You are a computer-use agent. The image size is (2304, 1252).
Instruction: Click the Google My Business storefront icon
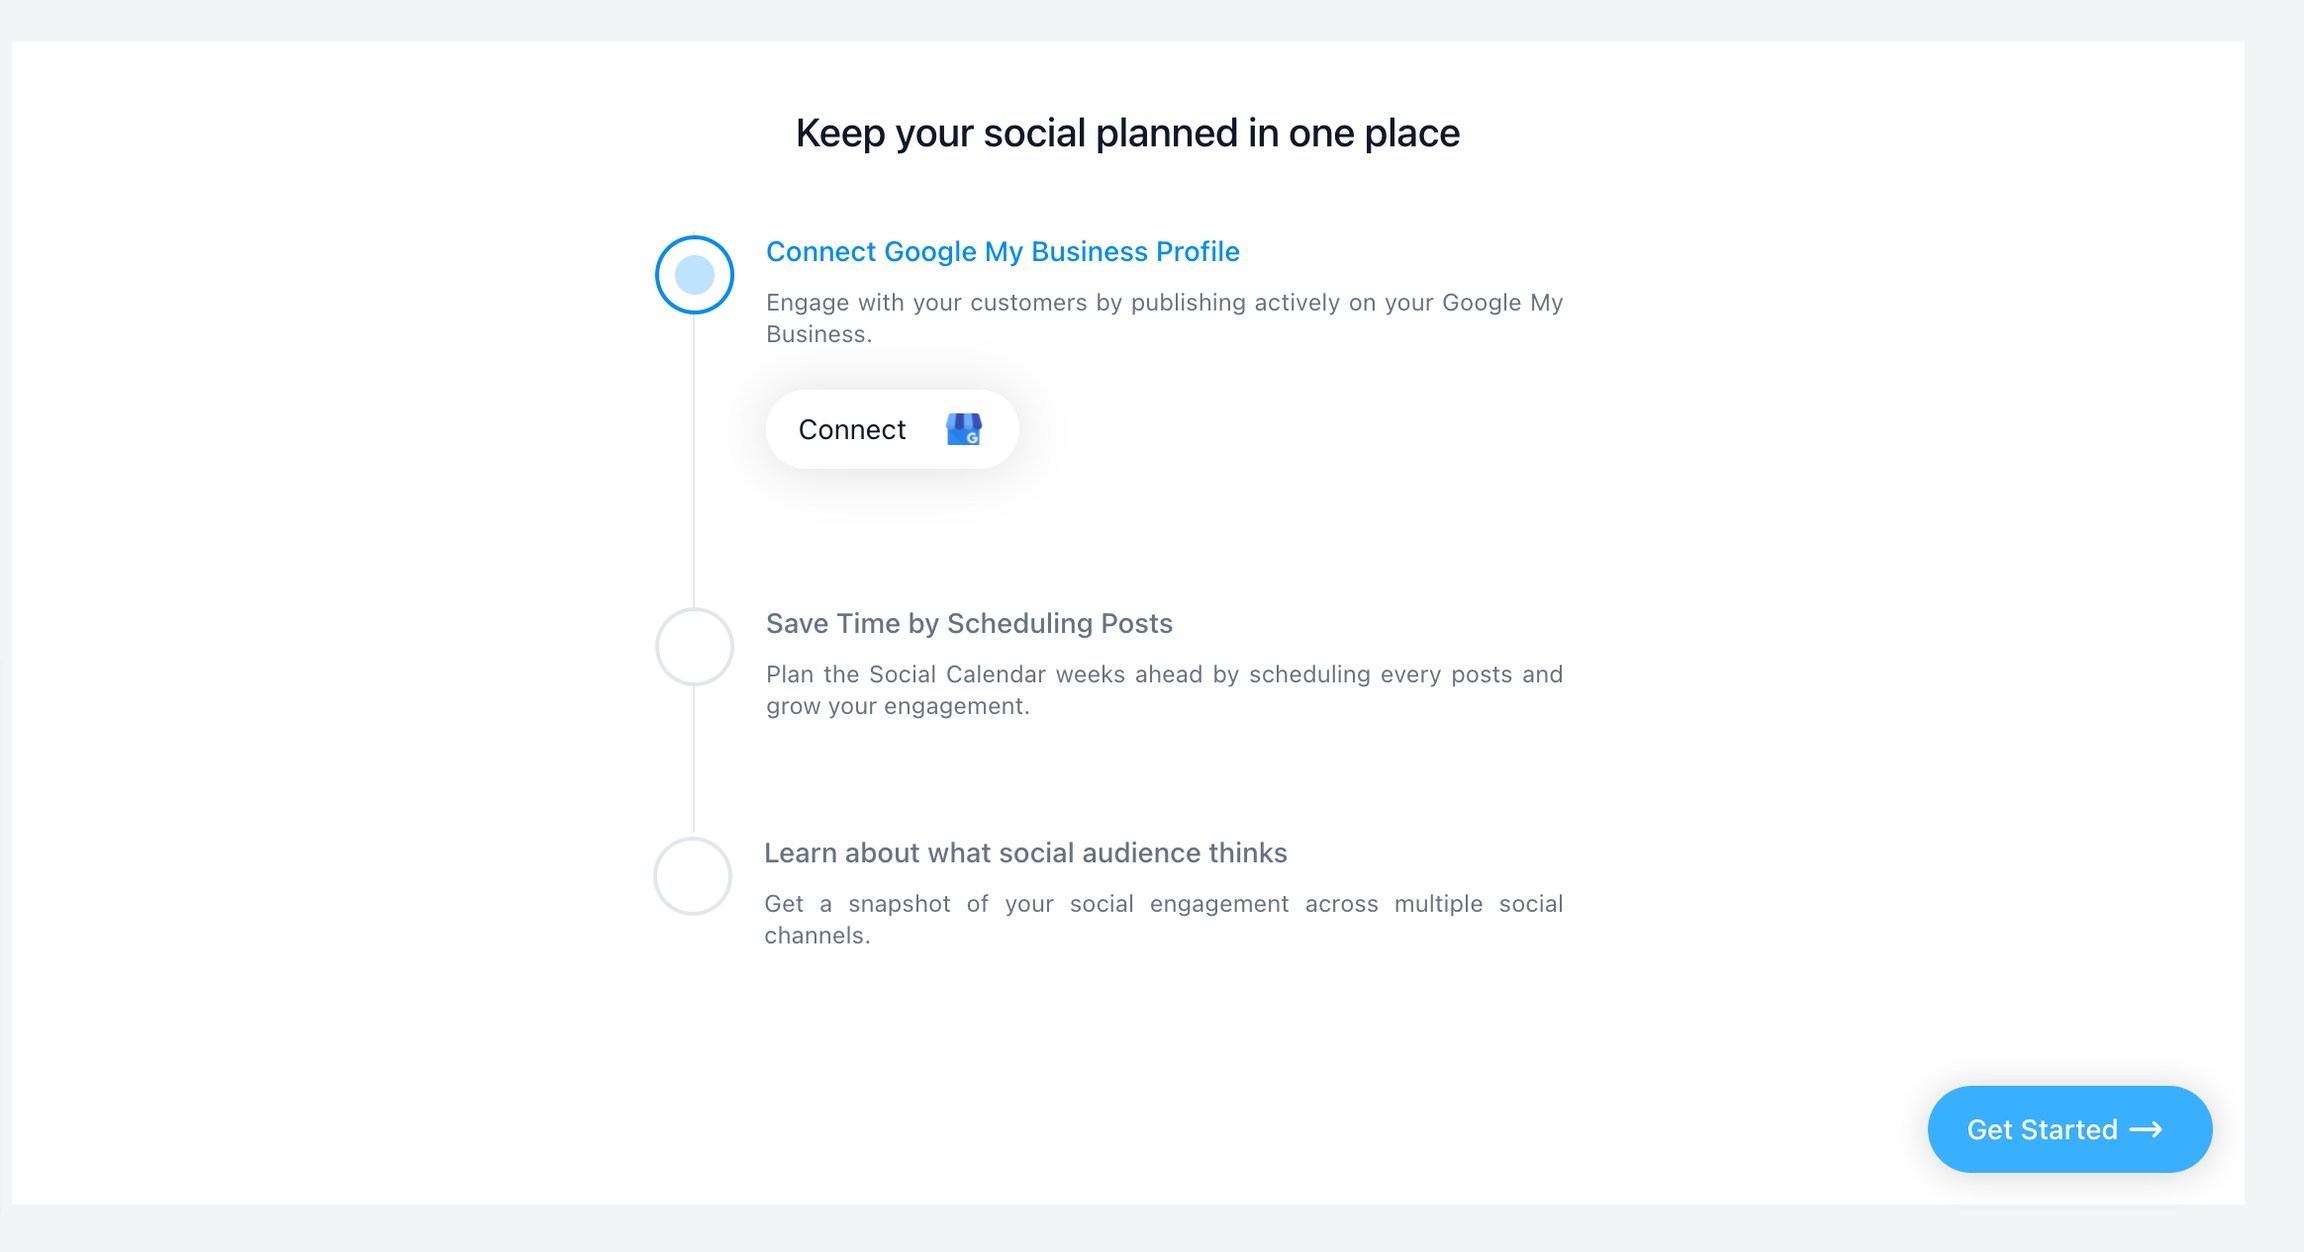tap(965, 429)
